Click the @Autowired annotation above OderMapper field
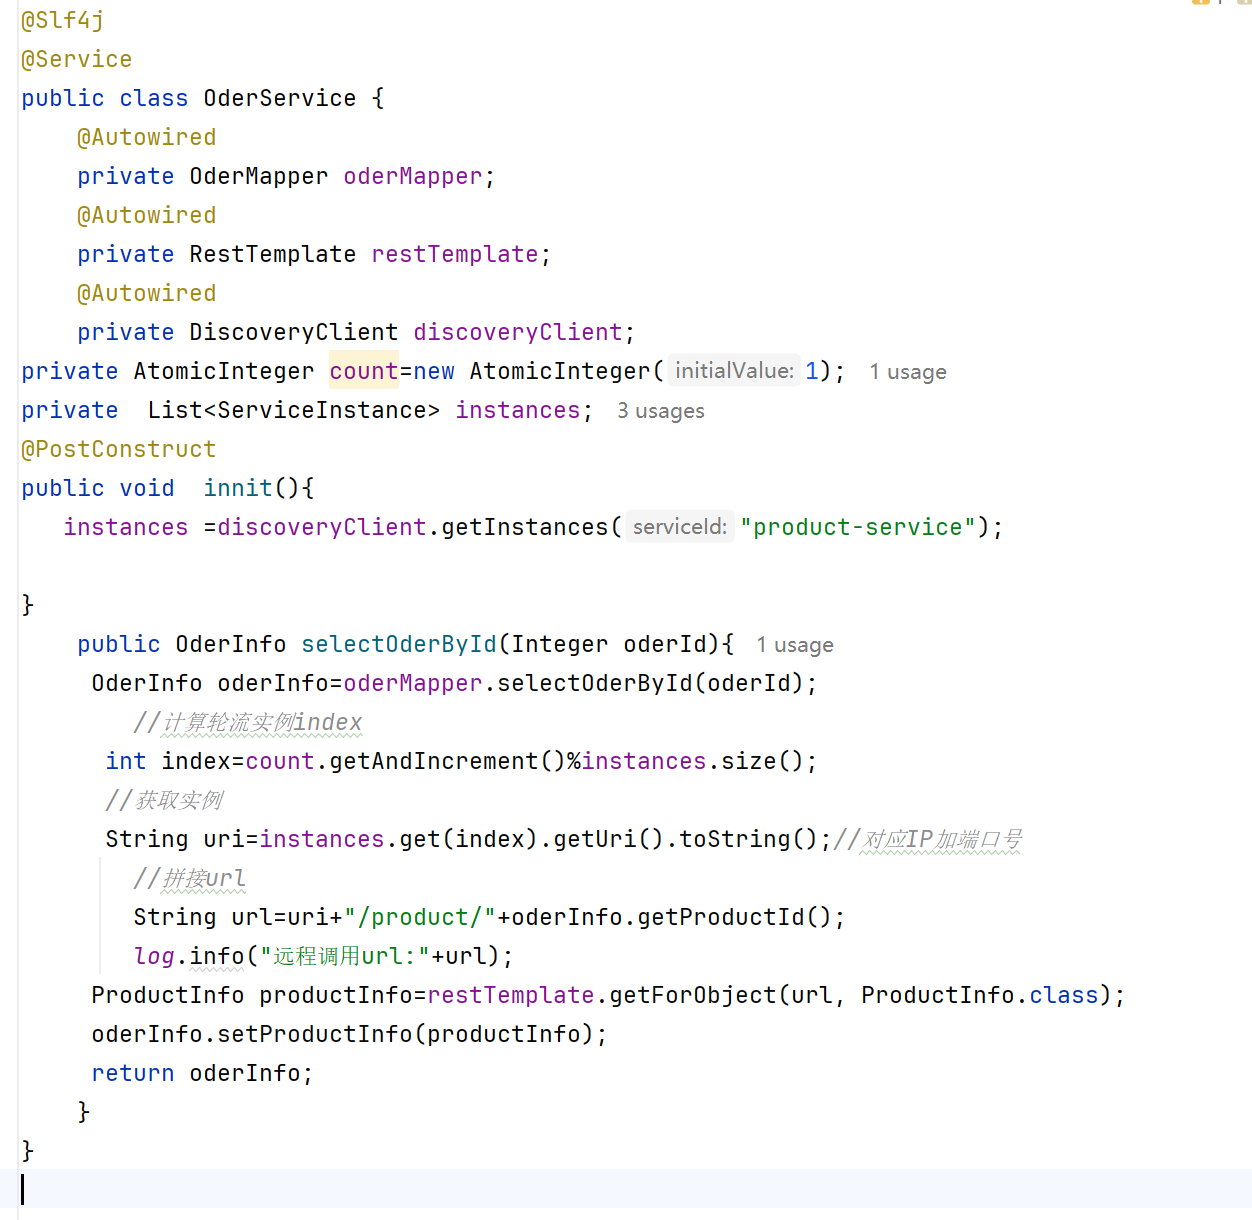The height and width of the screenshot is (1220, 1252). [147, 137]
